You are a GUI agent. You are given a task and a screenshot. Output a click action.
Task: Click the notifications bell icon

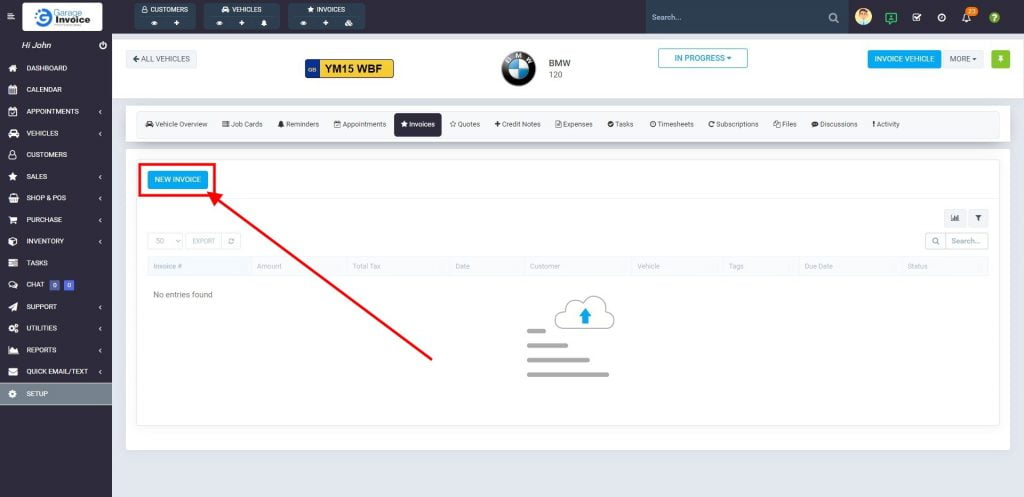coord(967,18)
